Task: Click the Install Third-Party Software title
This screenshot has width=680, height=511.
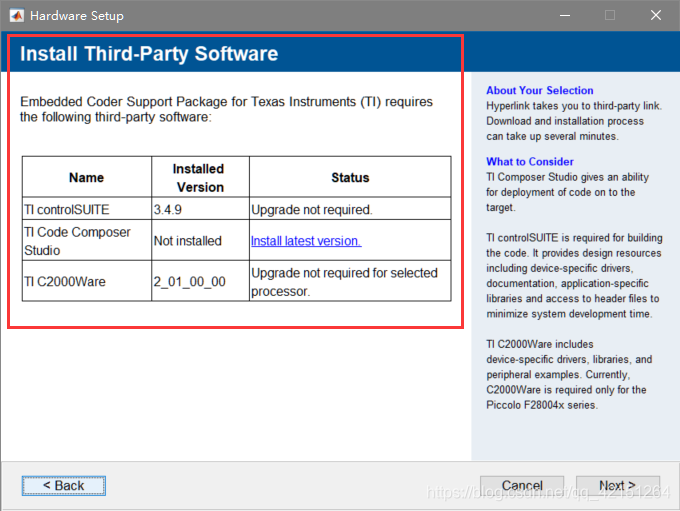Action: point(149,54)
